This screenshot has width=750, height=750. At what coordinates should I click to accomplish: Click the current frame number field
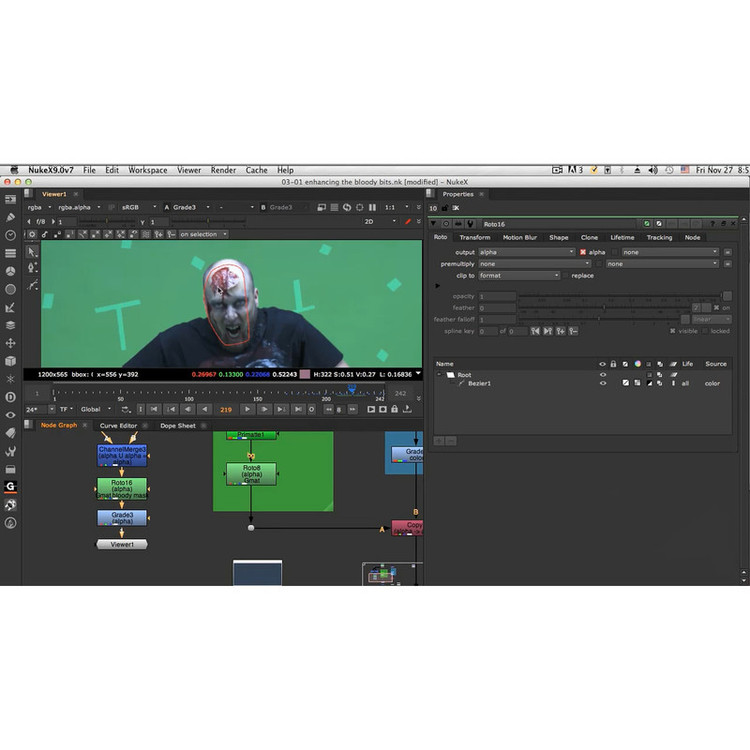(x=226, y=409)
